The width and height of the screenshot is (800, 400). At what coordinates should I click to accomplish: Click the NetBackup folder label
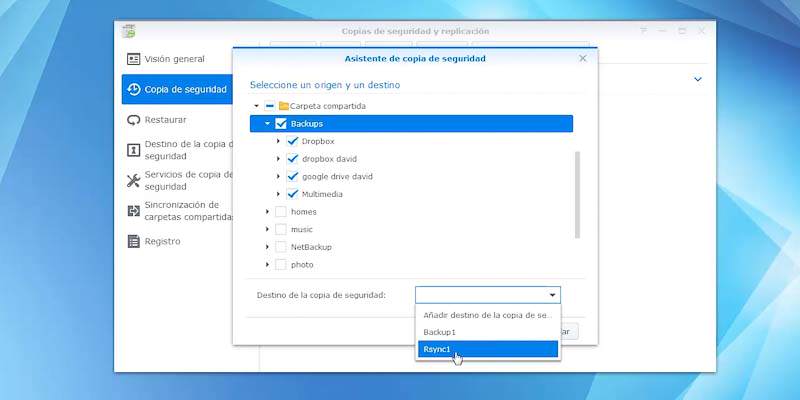[x=311, y=247]
